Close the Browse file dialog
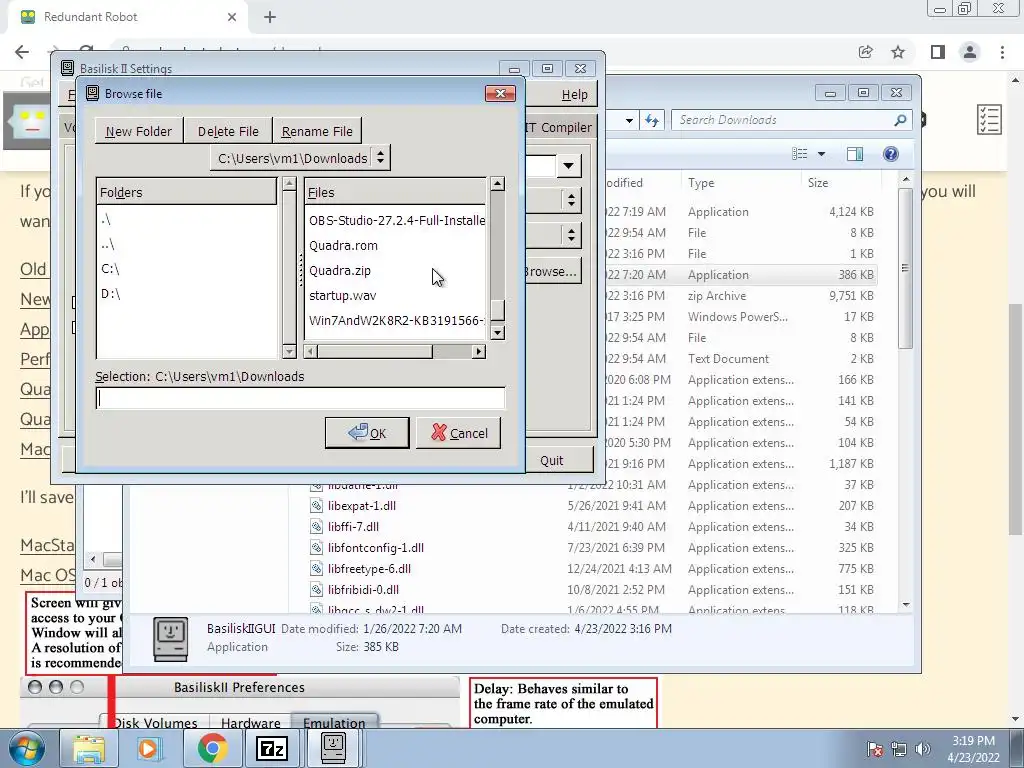1024x768 pixels. (x=500, y=93)
